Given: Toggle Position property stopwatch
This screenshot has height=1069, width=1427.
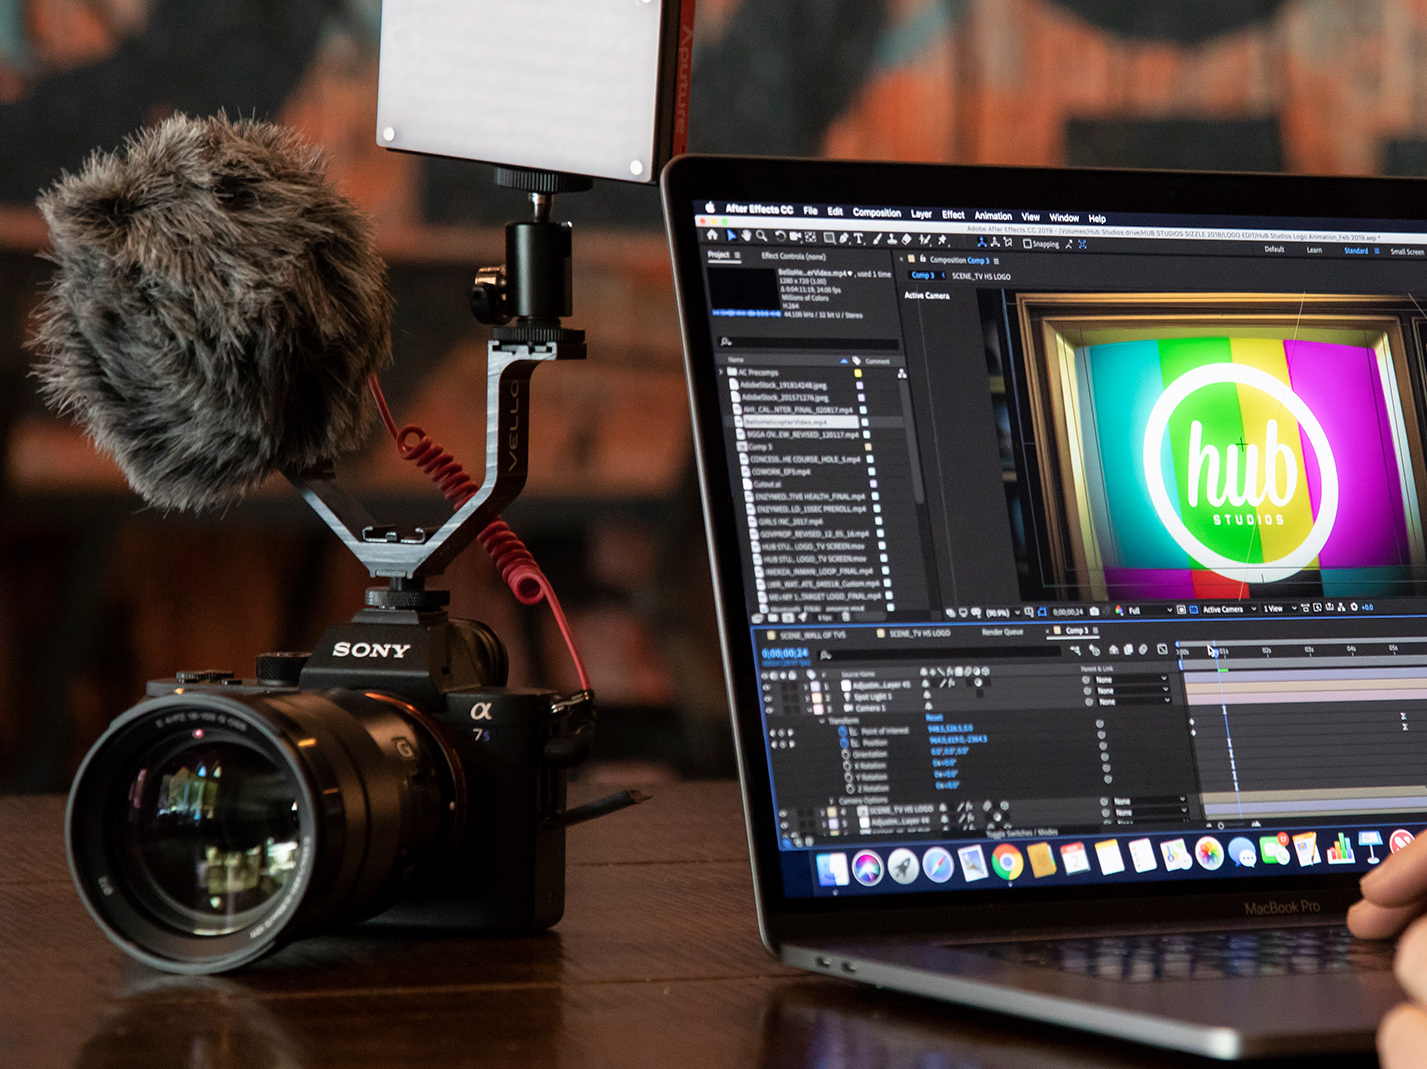Looking at the screenshot, I should (x=844, y=743).
